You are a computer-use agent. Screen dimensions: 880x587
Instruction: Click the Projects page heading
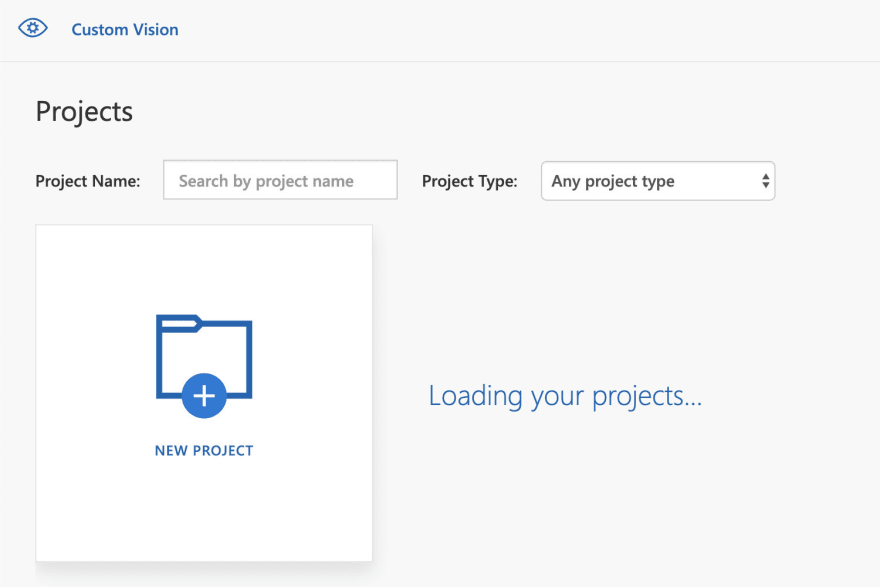[84, 112]
